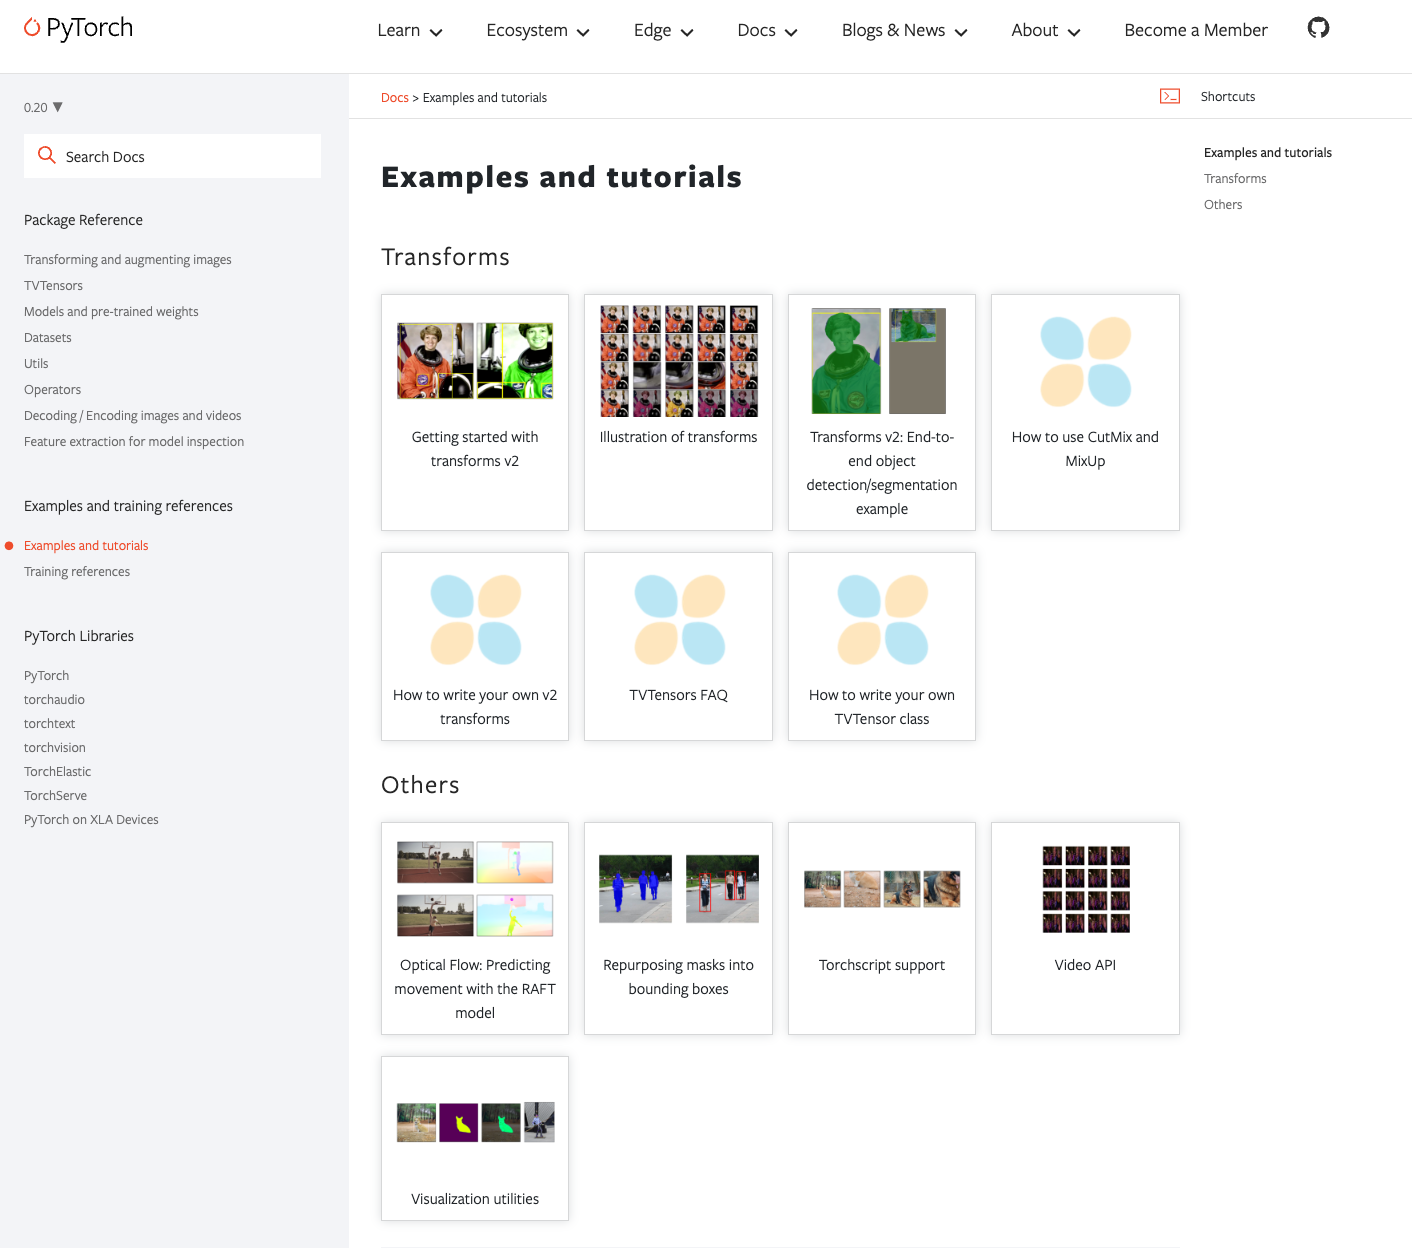Expand the Learn menu
Image resolution: width=1412 pixels, height=1248 pixels.
coord(409,31)
